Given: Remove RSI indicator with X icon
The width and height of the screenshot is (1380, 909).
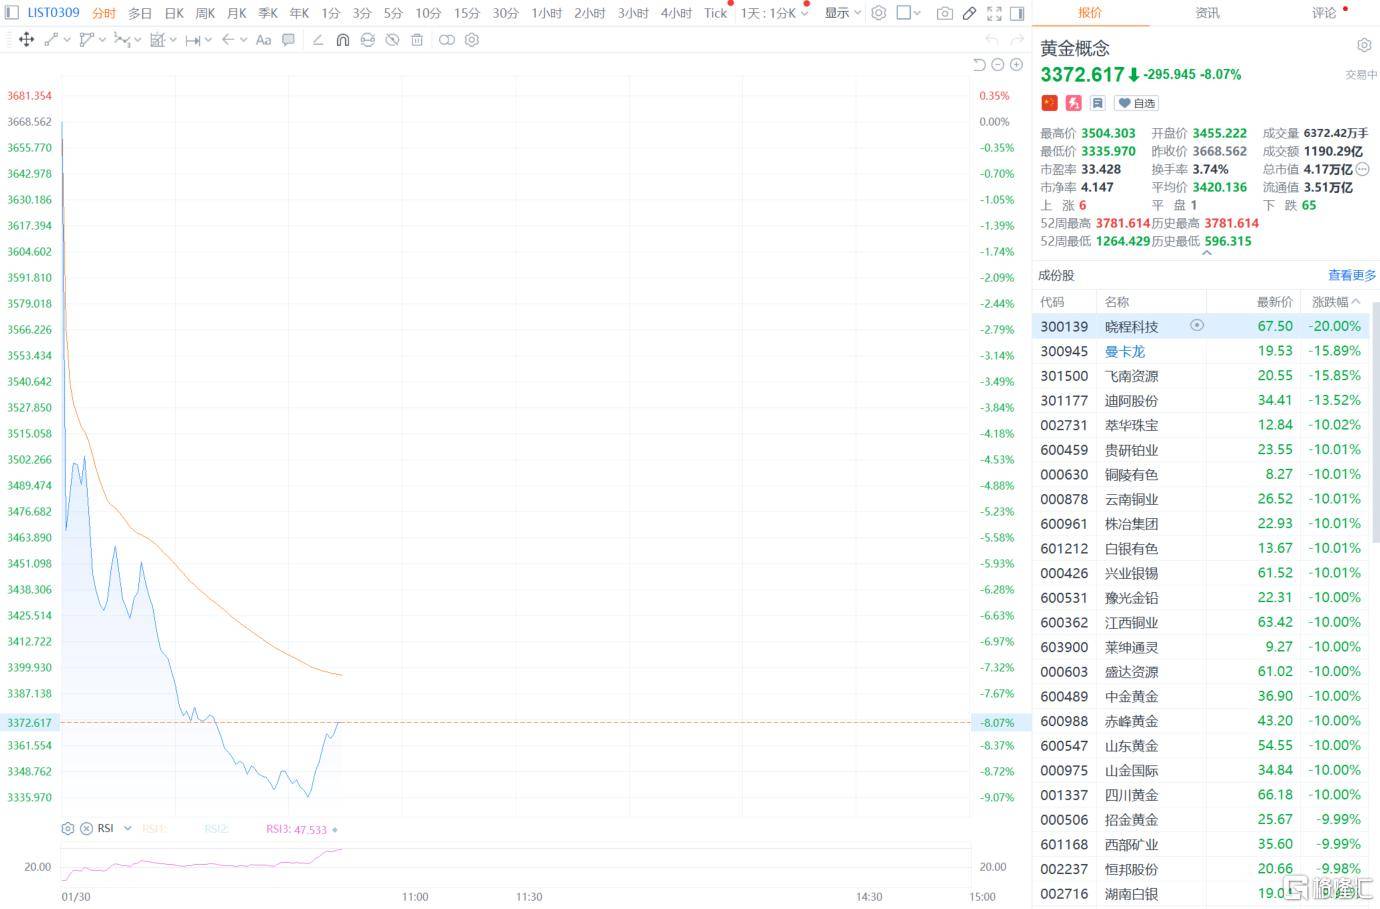Looking at the screenshot, I should tap(86, 828).
